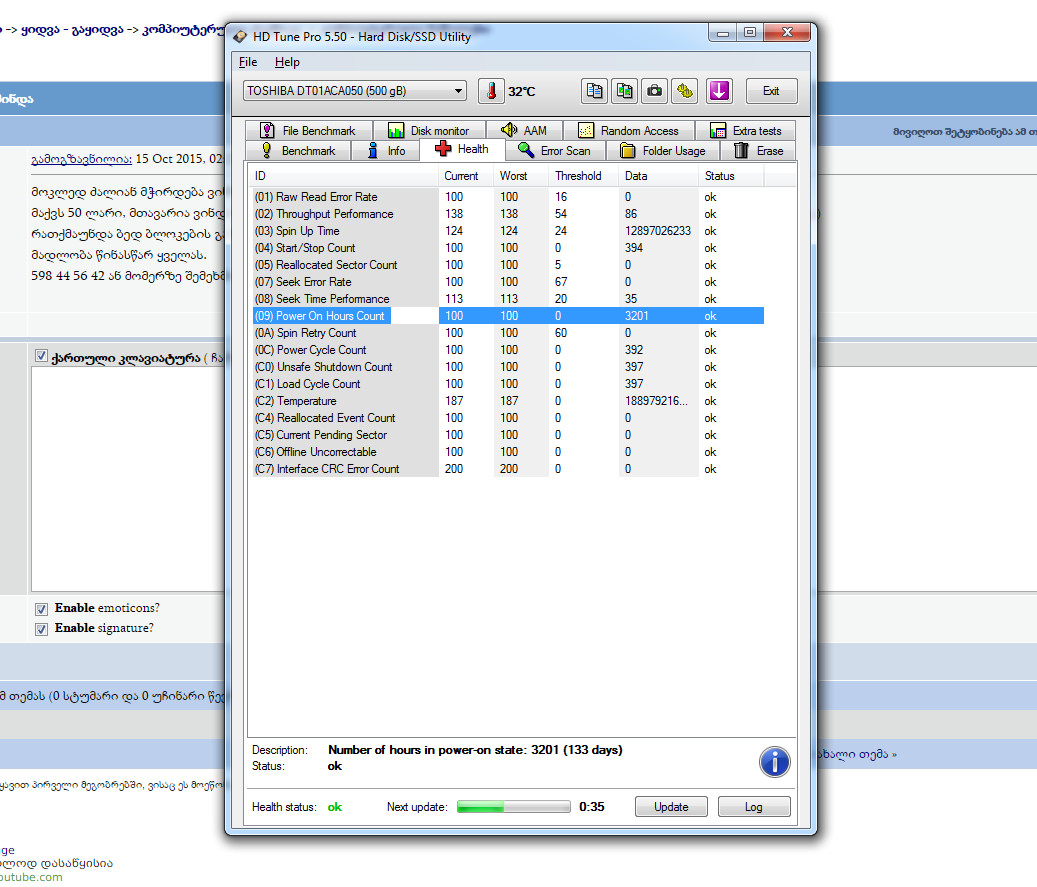Open the File menu
This screenshot has height=887, width=1037.
tap(248, 62)
